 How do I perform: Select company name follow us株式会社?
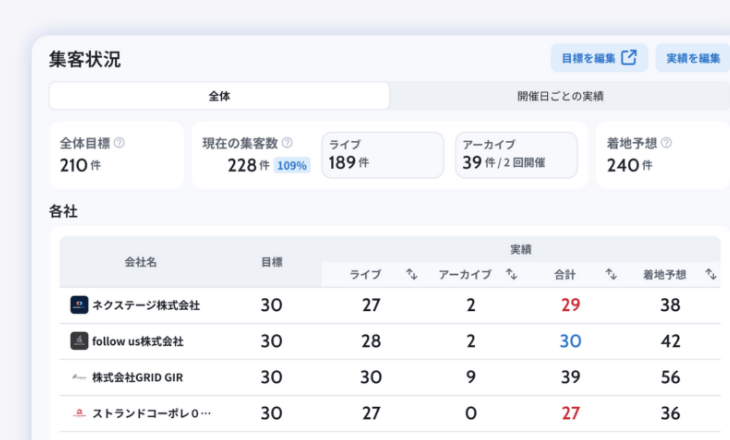click(138, 341)
